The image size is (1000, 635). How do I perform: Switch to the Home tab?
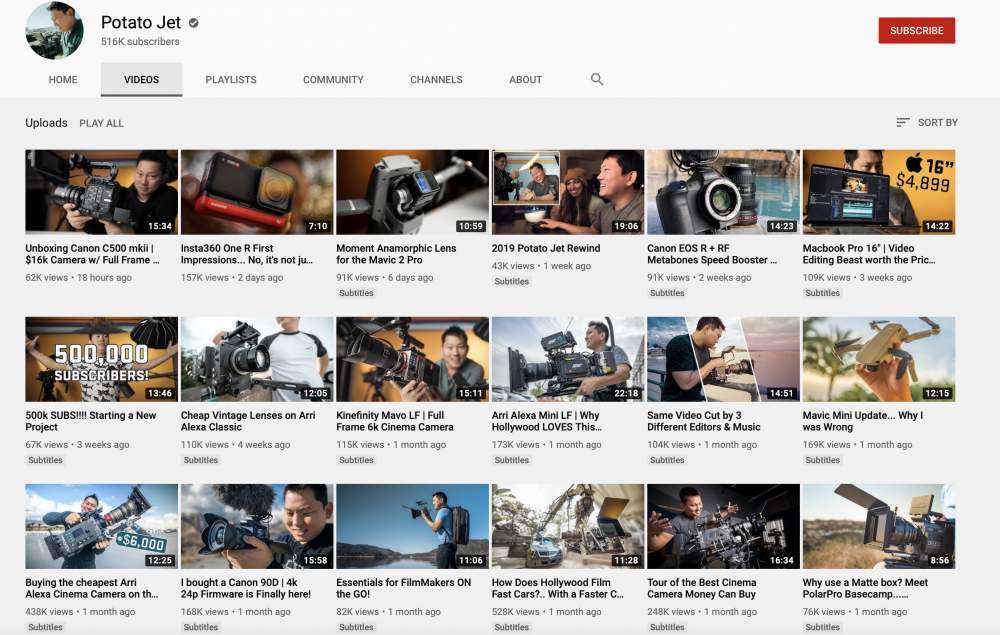(63, 80)
